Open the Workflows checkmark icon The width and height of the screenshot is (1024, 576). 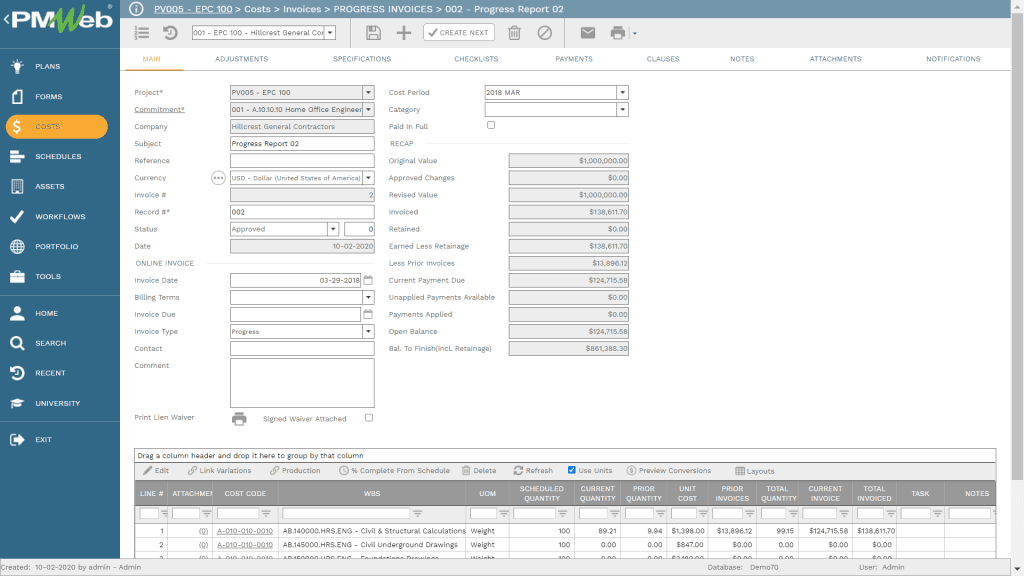tap(18, 216)
